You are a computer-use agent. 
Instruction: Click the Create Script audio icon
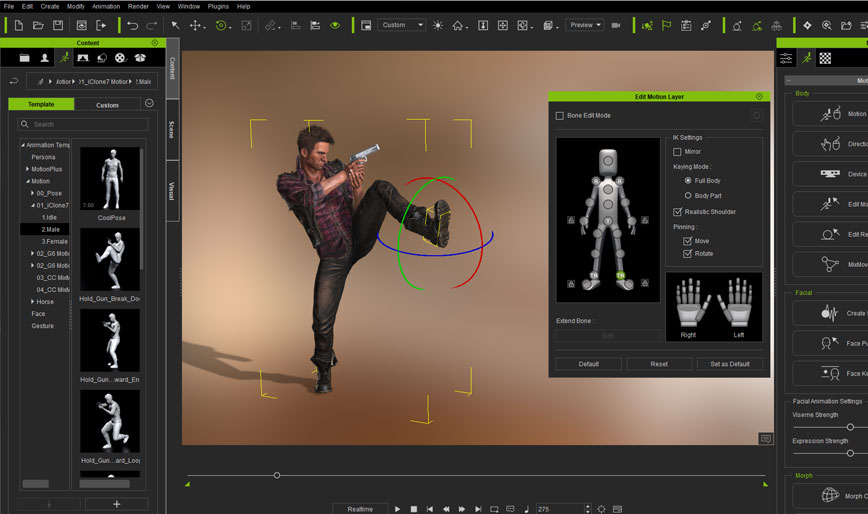(829, 313)
